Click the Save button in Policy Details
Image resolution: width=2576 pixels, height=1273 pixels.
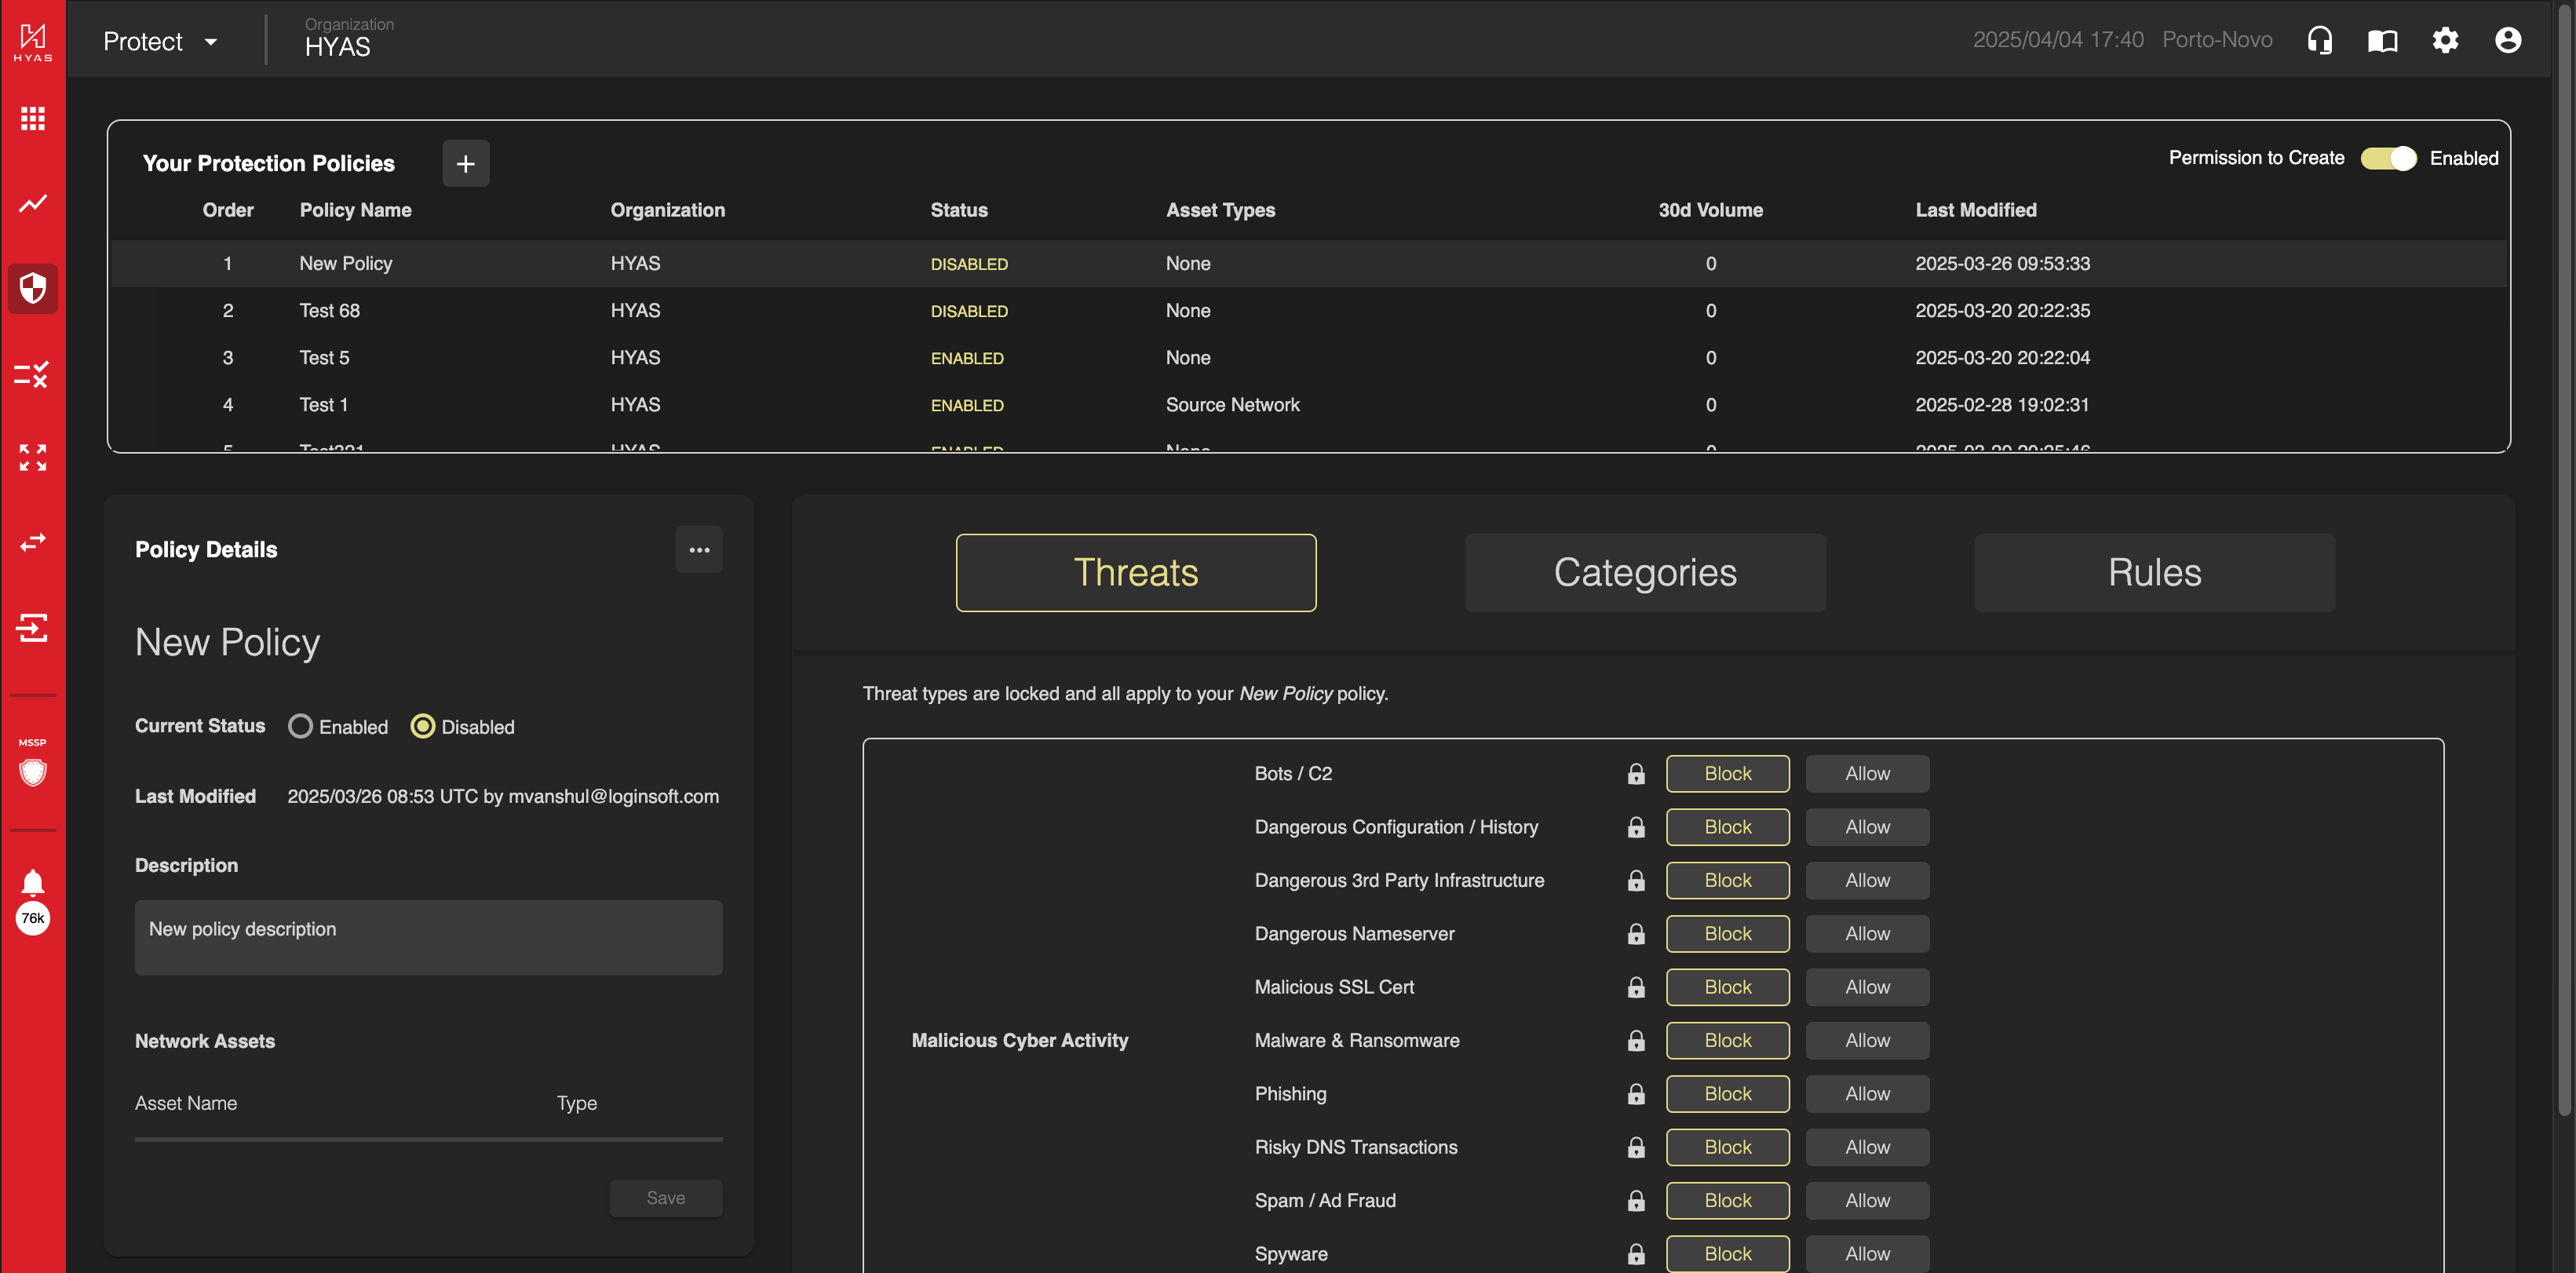pos(666,1197)
